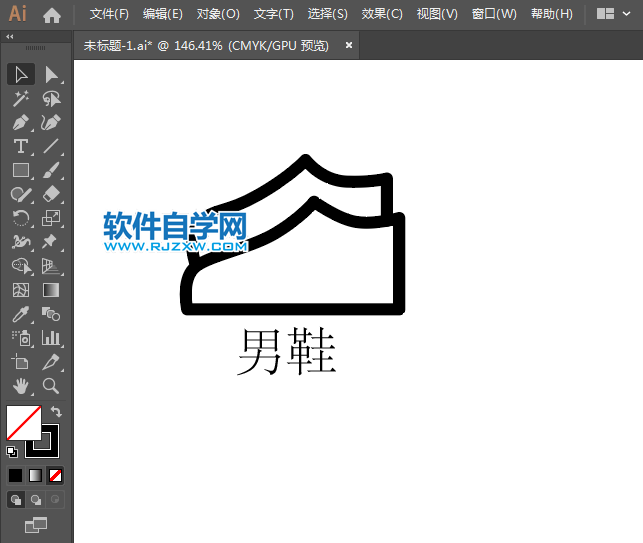Screen dimensions: 643x543
Task: Open the 对象(O) menu
Action: [x=218, y=14]
